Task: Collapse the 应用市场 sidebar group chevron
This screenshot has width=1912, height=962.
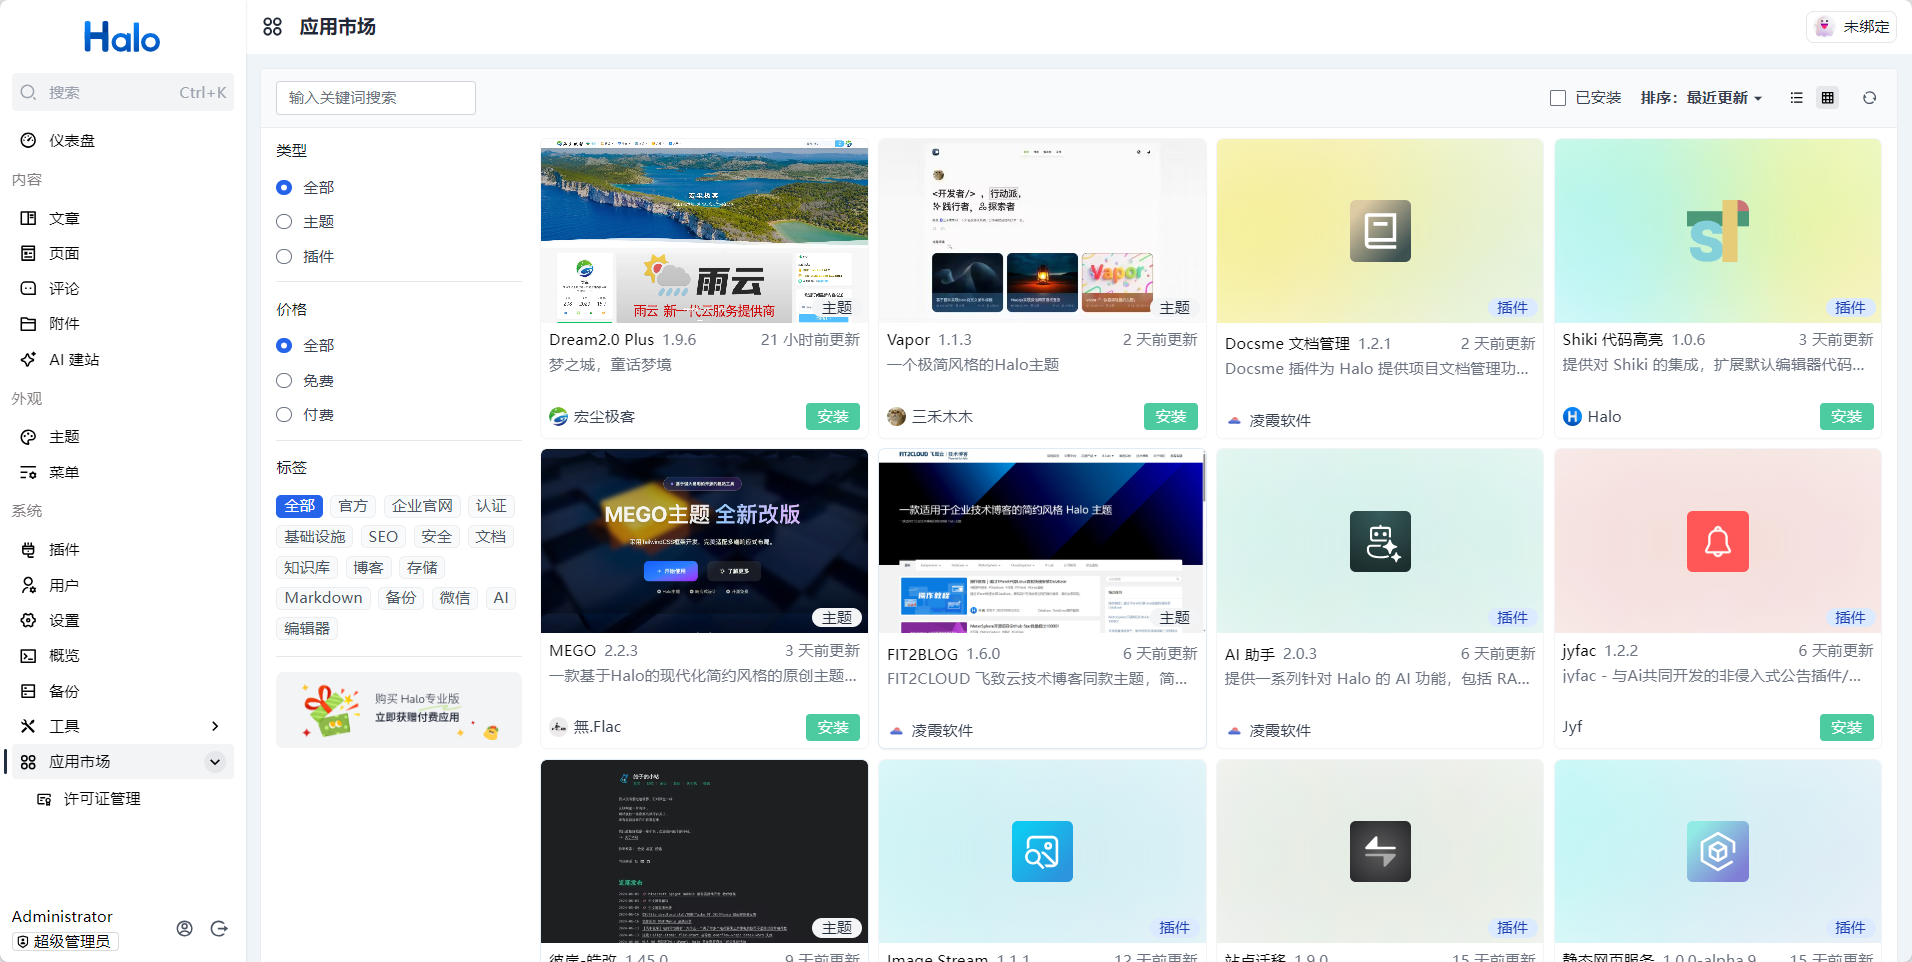Action: pyautogui.click(x=215, y=762)
